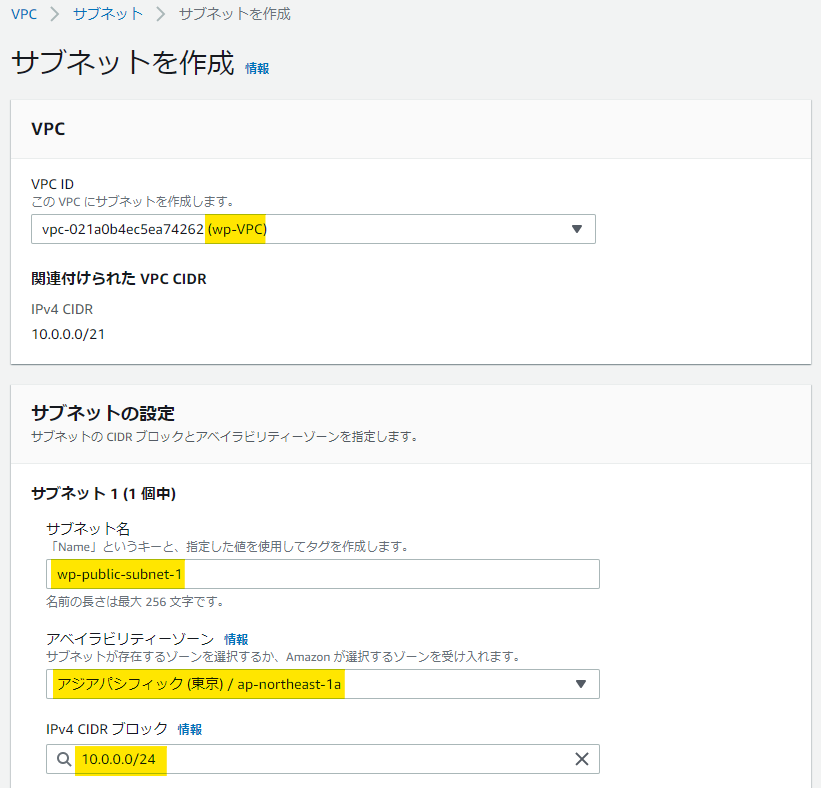The image size is (821, 788).
Task: Click the 関連付けられた VPC CIDR heading
Action: 119,279
